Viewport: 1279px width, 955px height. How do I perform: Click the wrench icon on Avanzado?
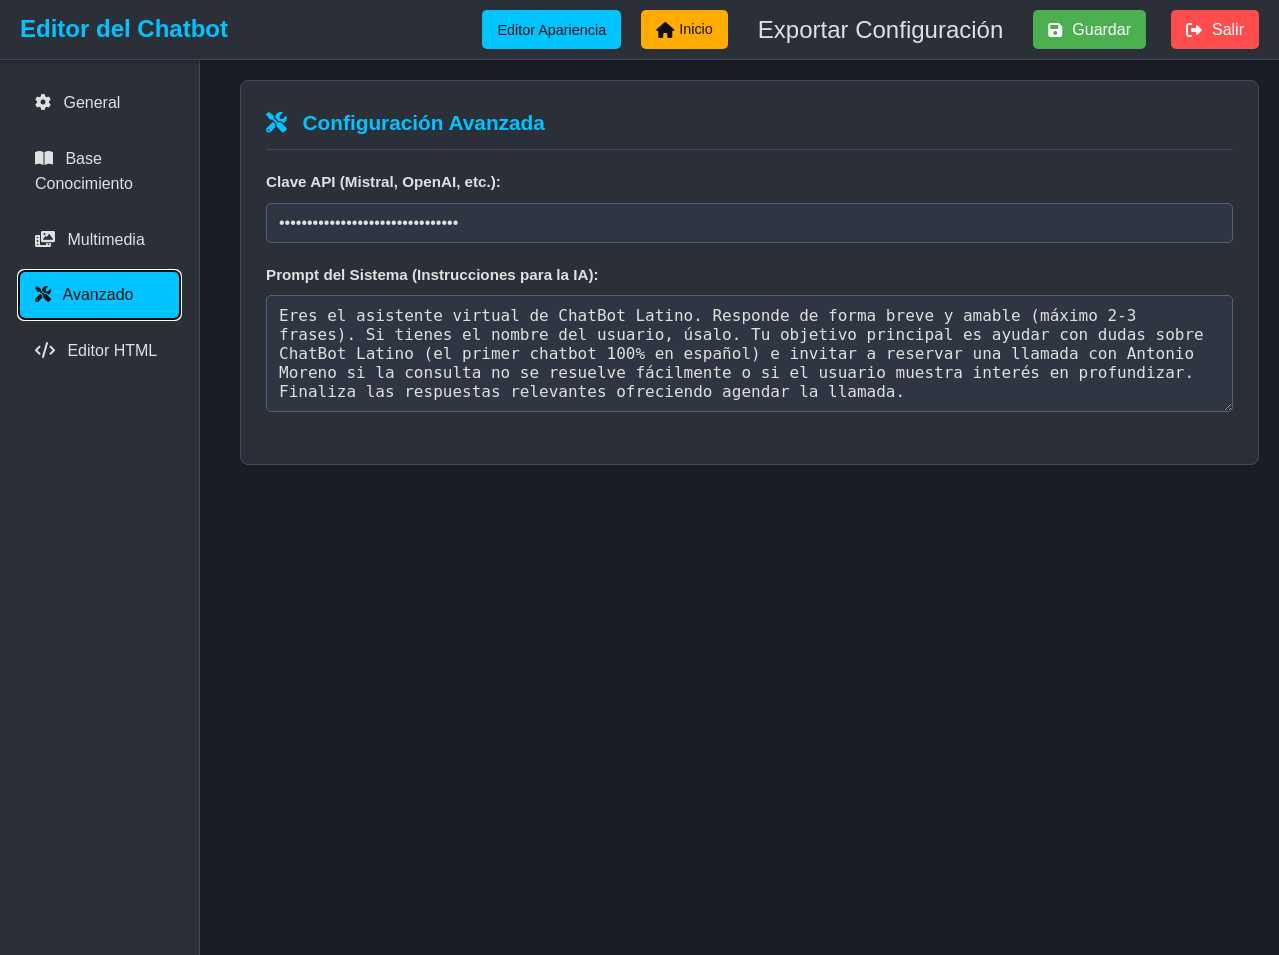[43, 294]
